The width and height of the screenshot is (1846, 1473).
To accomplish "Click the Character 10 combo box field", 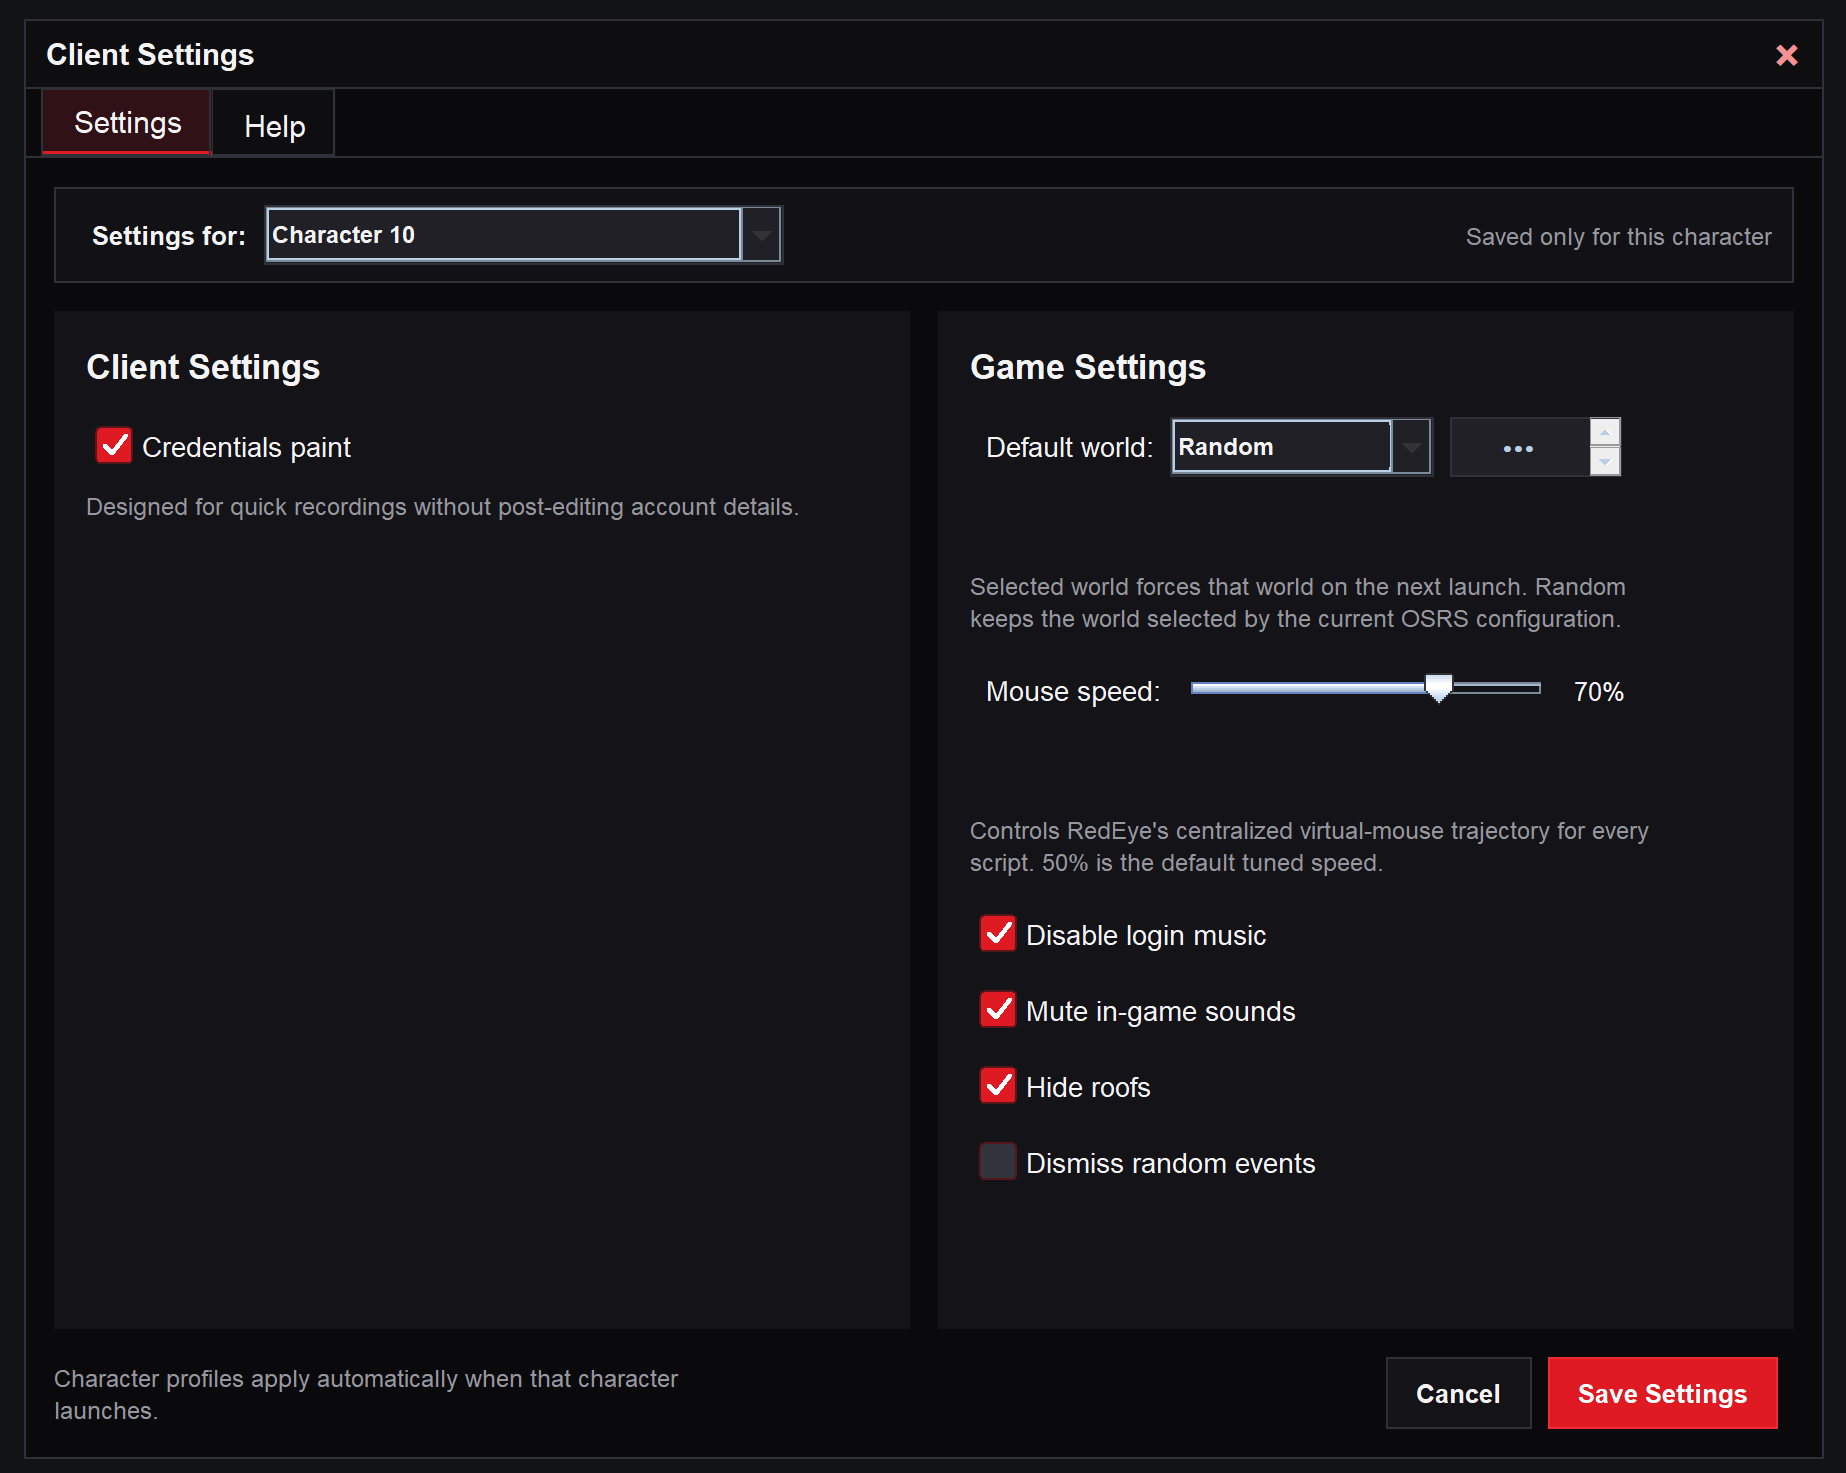I will (x=504, y=235).
